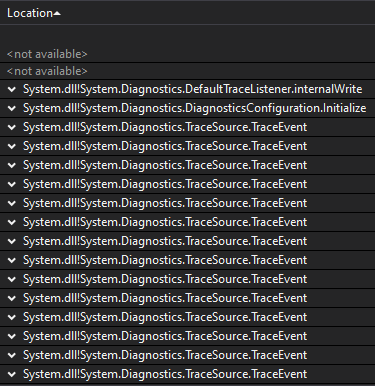Viewport: 375px width, 386px height.
Task: Expand the DefaultTraceListener.internalWrite row chevron
Action: pyautogui.click(x=12, y=89)
